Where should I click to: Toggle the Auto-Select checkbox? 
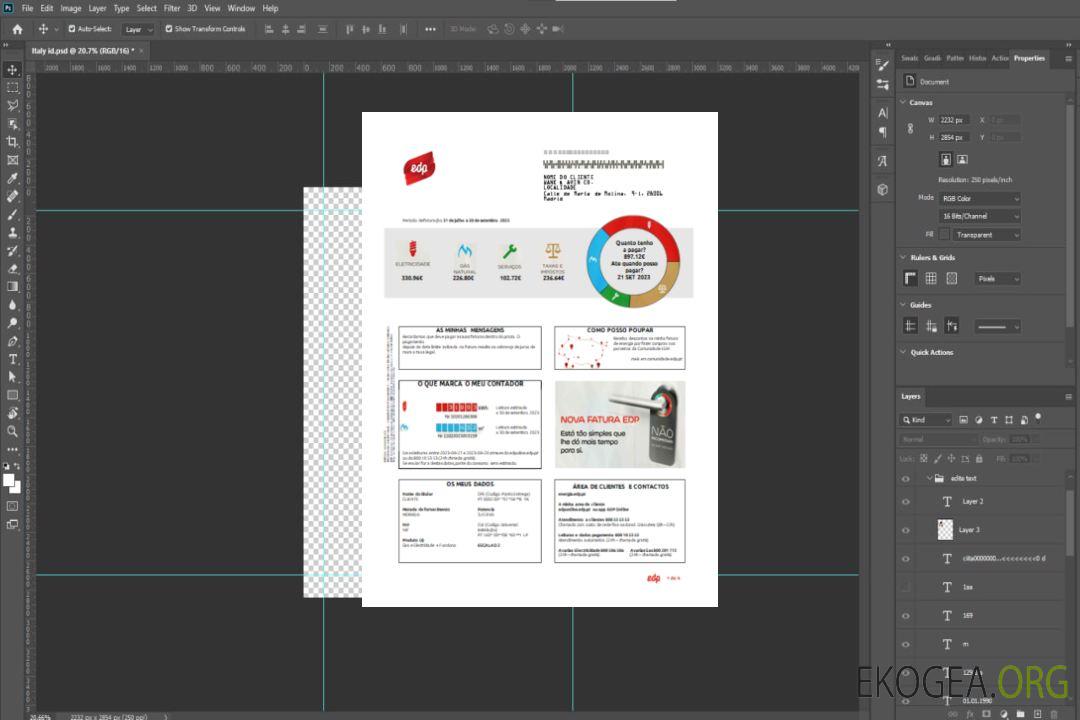(72, 29)
